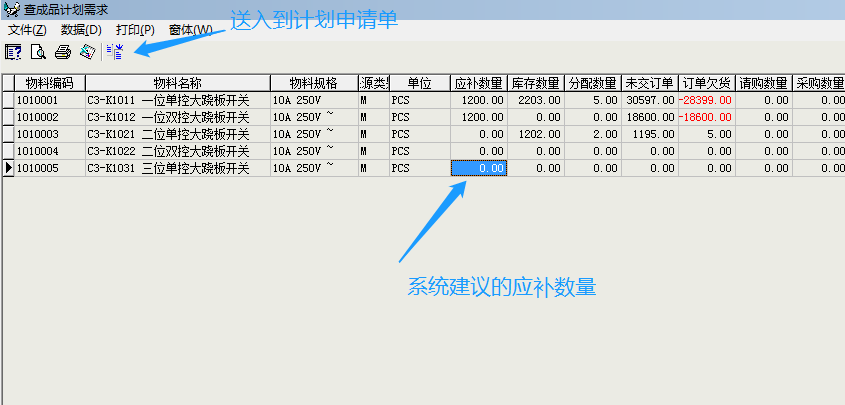Click the current-row arrow beside 1010005
Screen dimensions: 845x405
pos(9,168)
